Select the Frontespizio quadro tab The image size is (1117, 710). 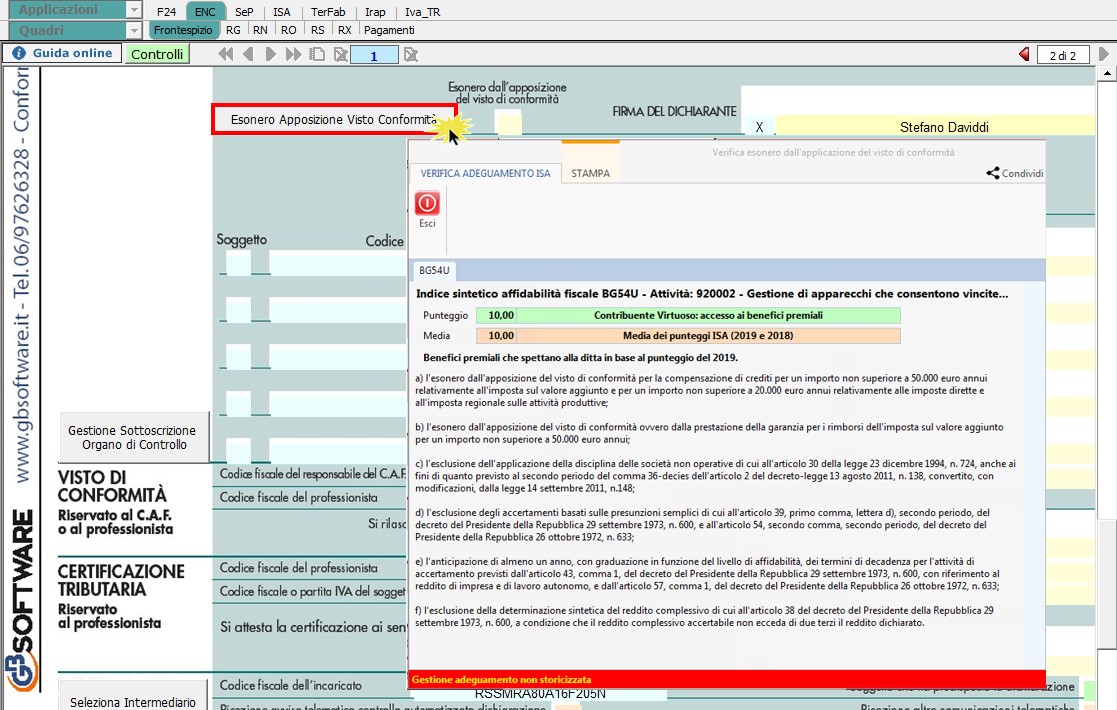coord(183,30)
